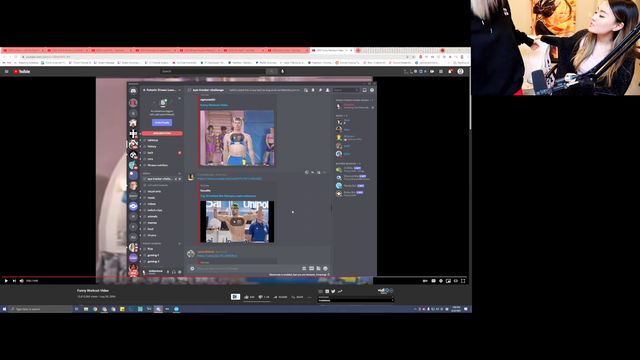The width and height of the screenshot is (640, 360).
Task: Switch to the second Chrome tab
Action: click(x=67, y=50)
